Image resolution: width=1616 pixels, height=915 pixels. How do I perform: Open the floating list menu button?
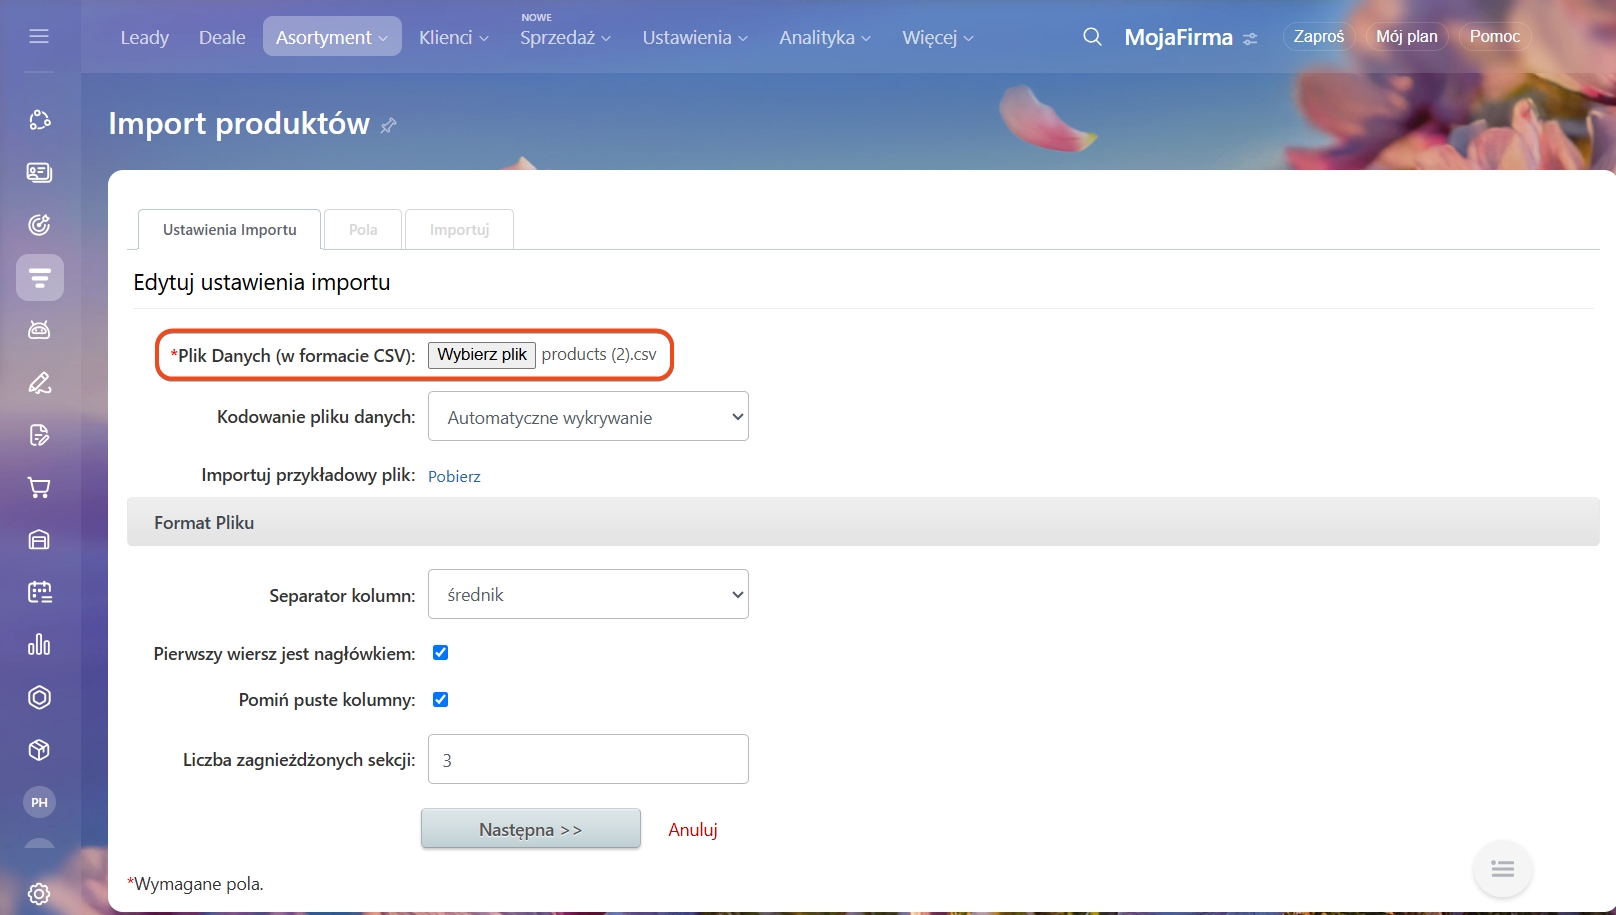tap(1502, 869)
